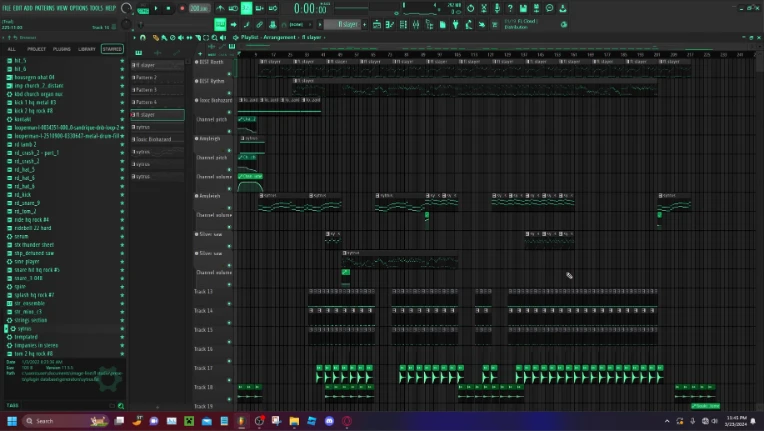Viewport: 764px width, 431px height.
Task: Start playback with the Play button
Action: pyautogui.click(x=156, y=8)
